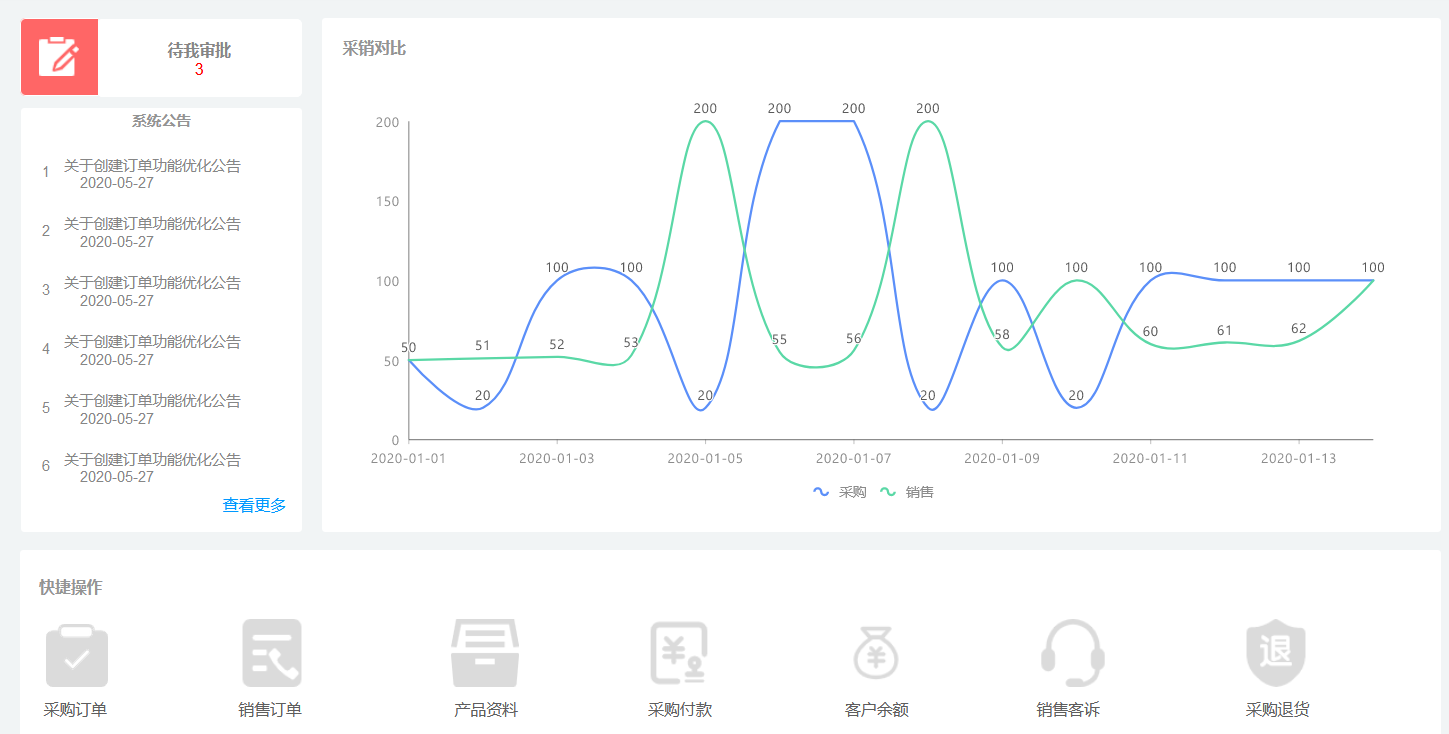This screenshot has height=734, width=1449.
Task: Toggle the 采购 series in chart legend
Action: coord(839,492)
